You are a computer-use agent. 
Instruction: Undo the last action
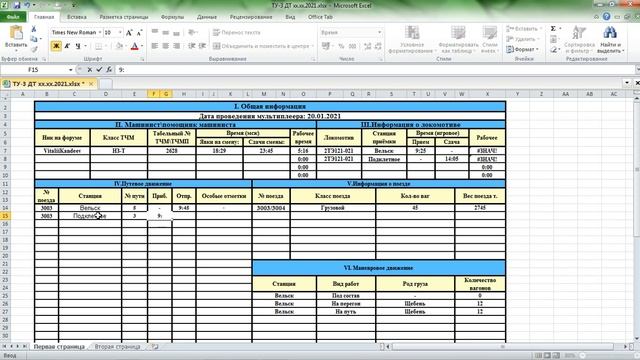[x=28, y=5]
